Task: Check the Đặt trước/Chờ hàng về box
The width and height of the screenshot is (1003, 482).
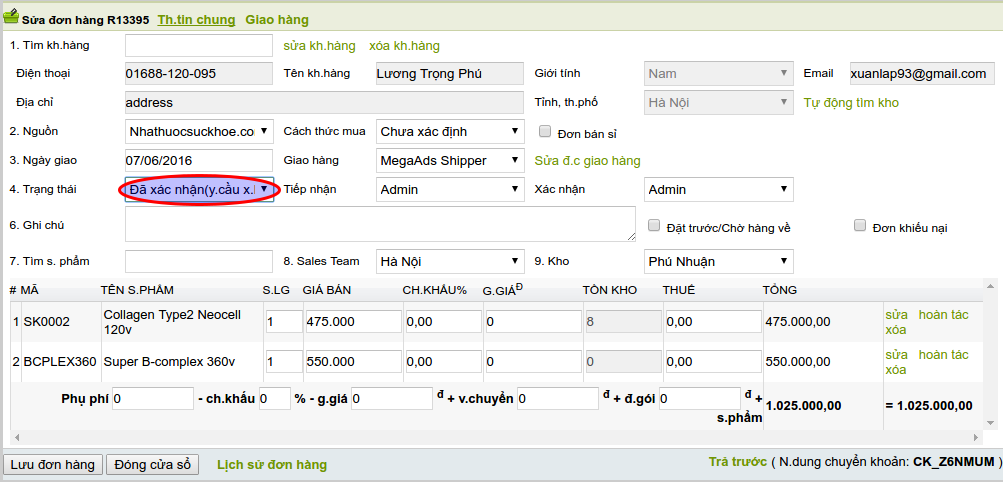Action: click(654, 226)
